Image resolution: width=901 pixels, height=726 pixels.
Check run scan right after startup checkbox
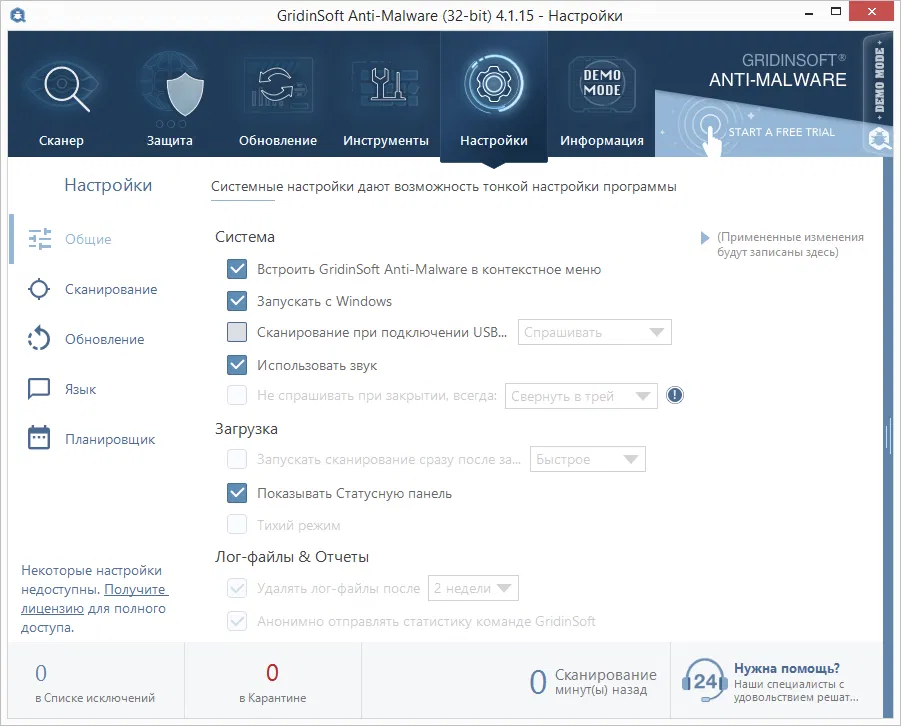237,459
